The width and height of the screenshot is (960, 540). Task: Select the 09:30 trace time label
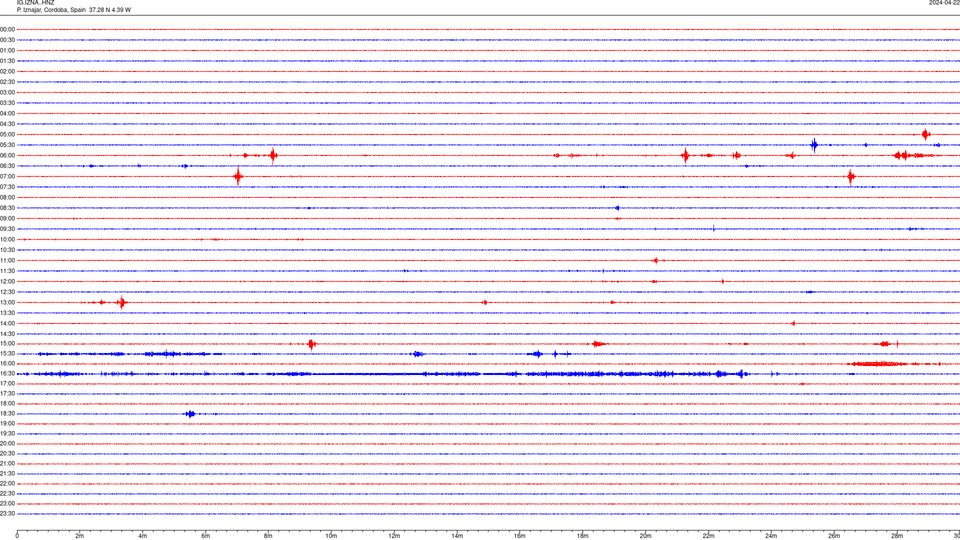[7, 229]
